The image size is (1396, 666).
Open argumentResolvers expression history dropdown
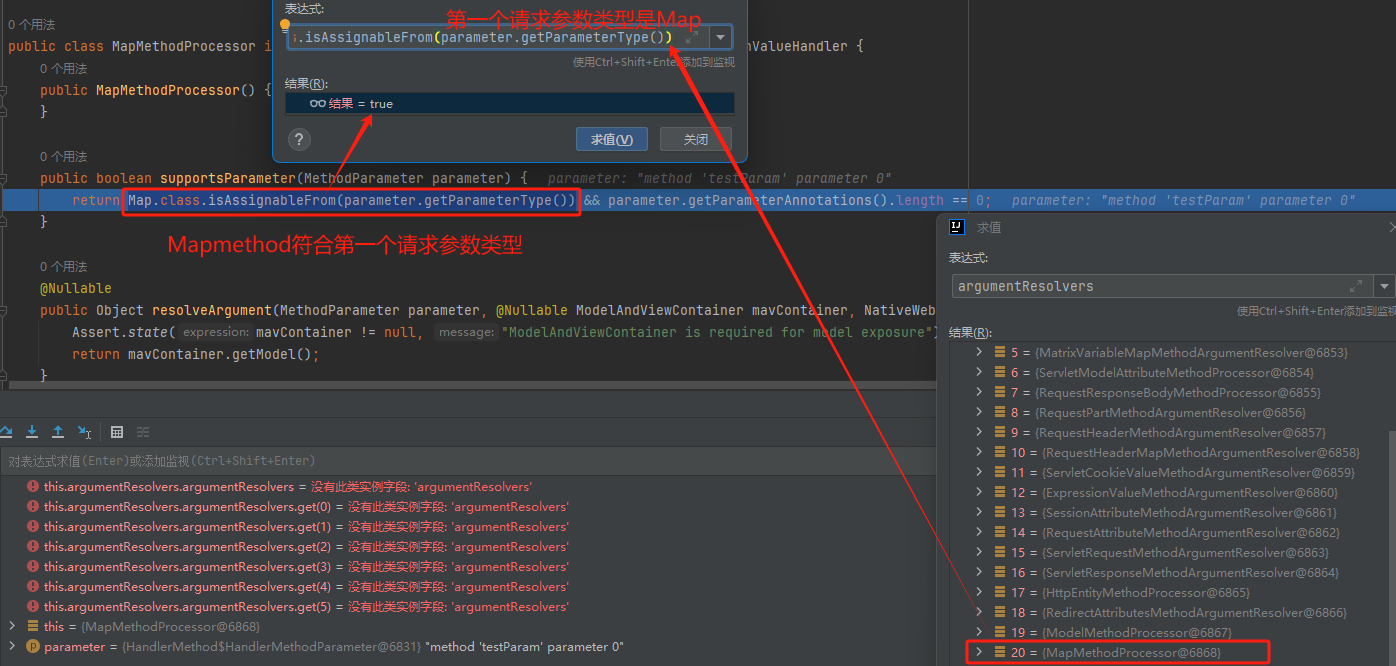pos(1384,286)
